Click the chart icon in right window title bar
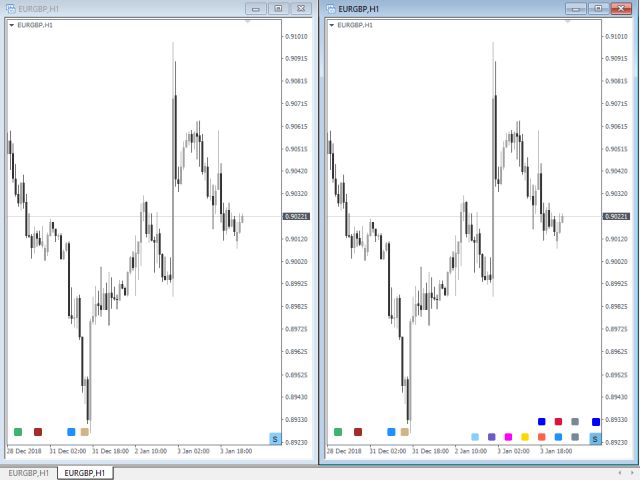The width and height of the screenshot is (640, 480). (331, 9)
